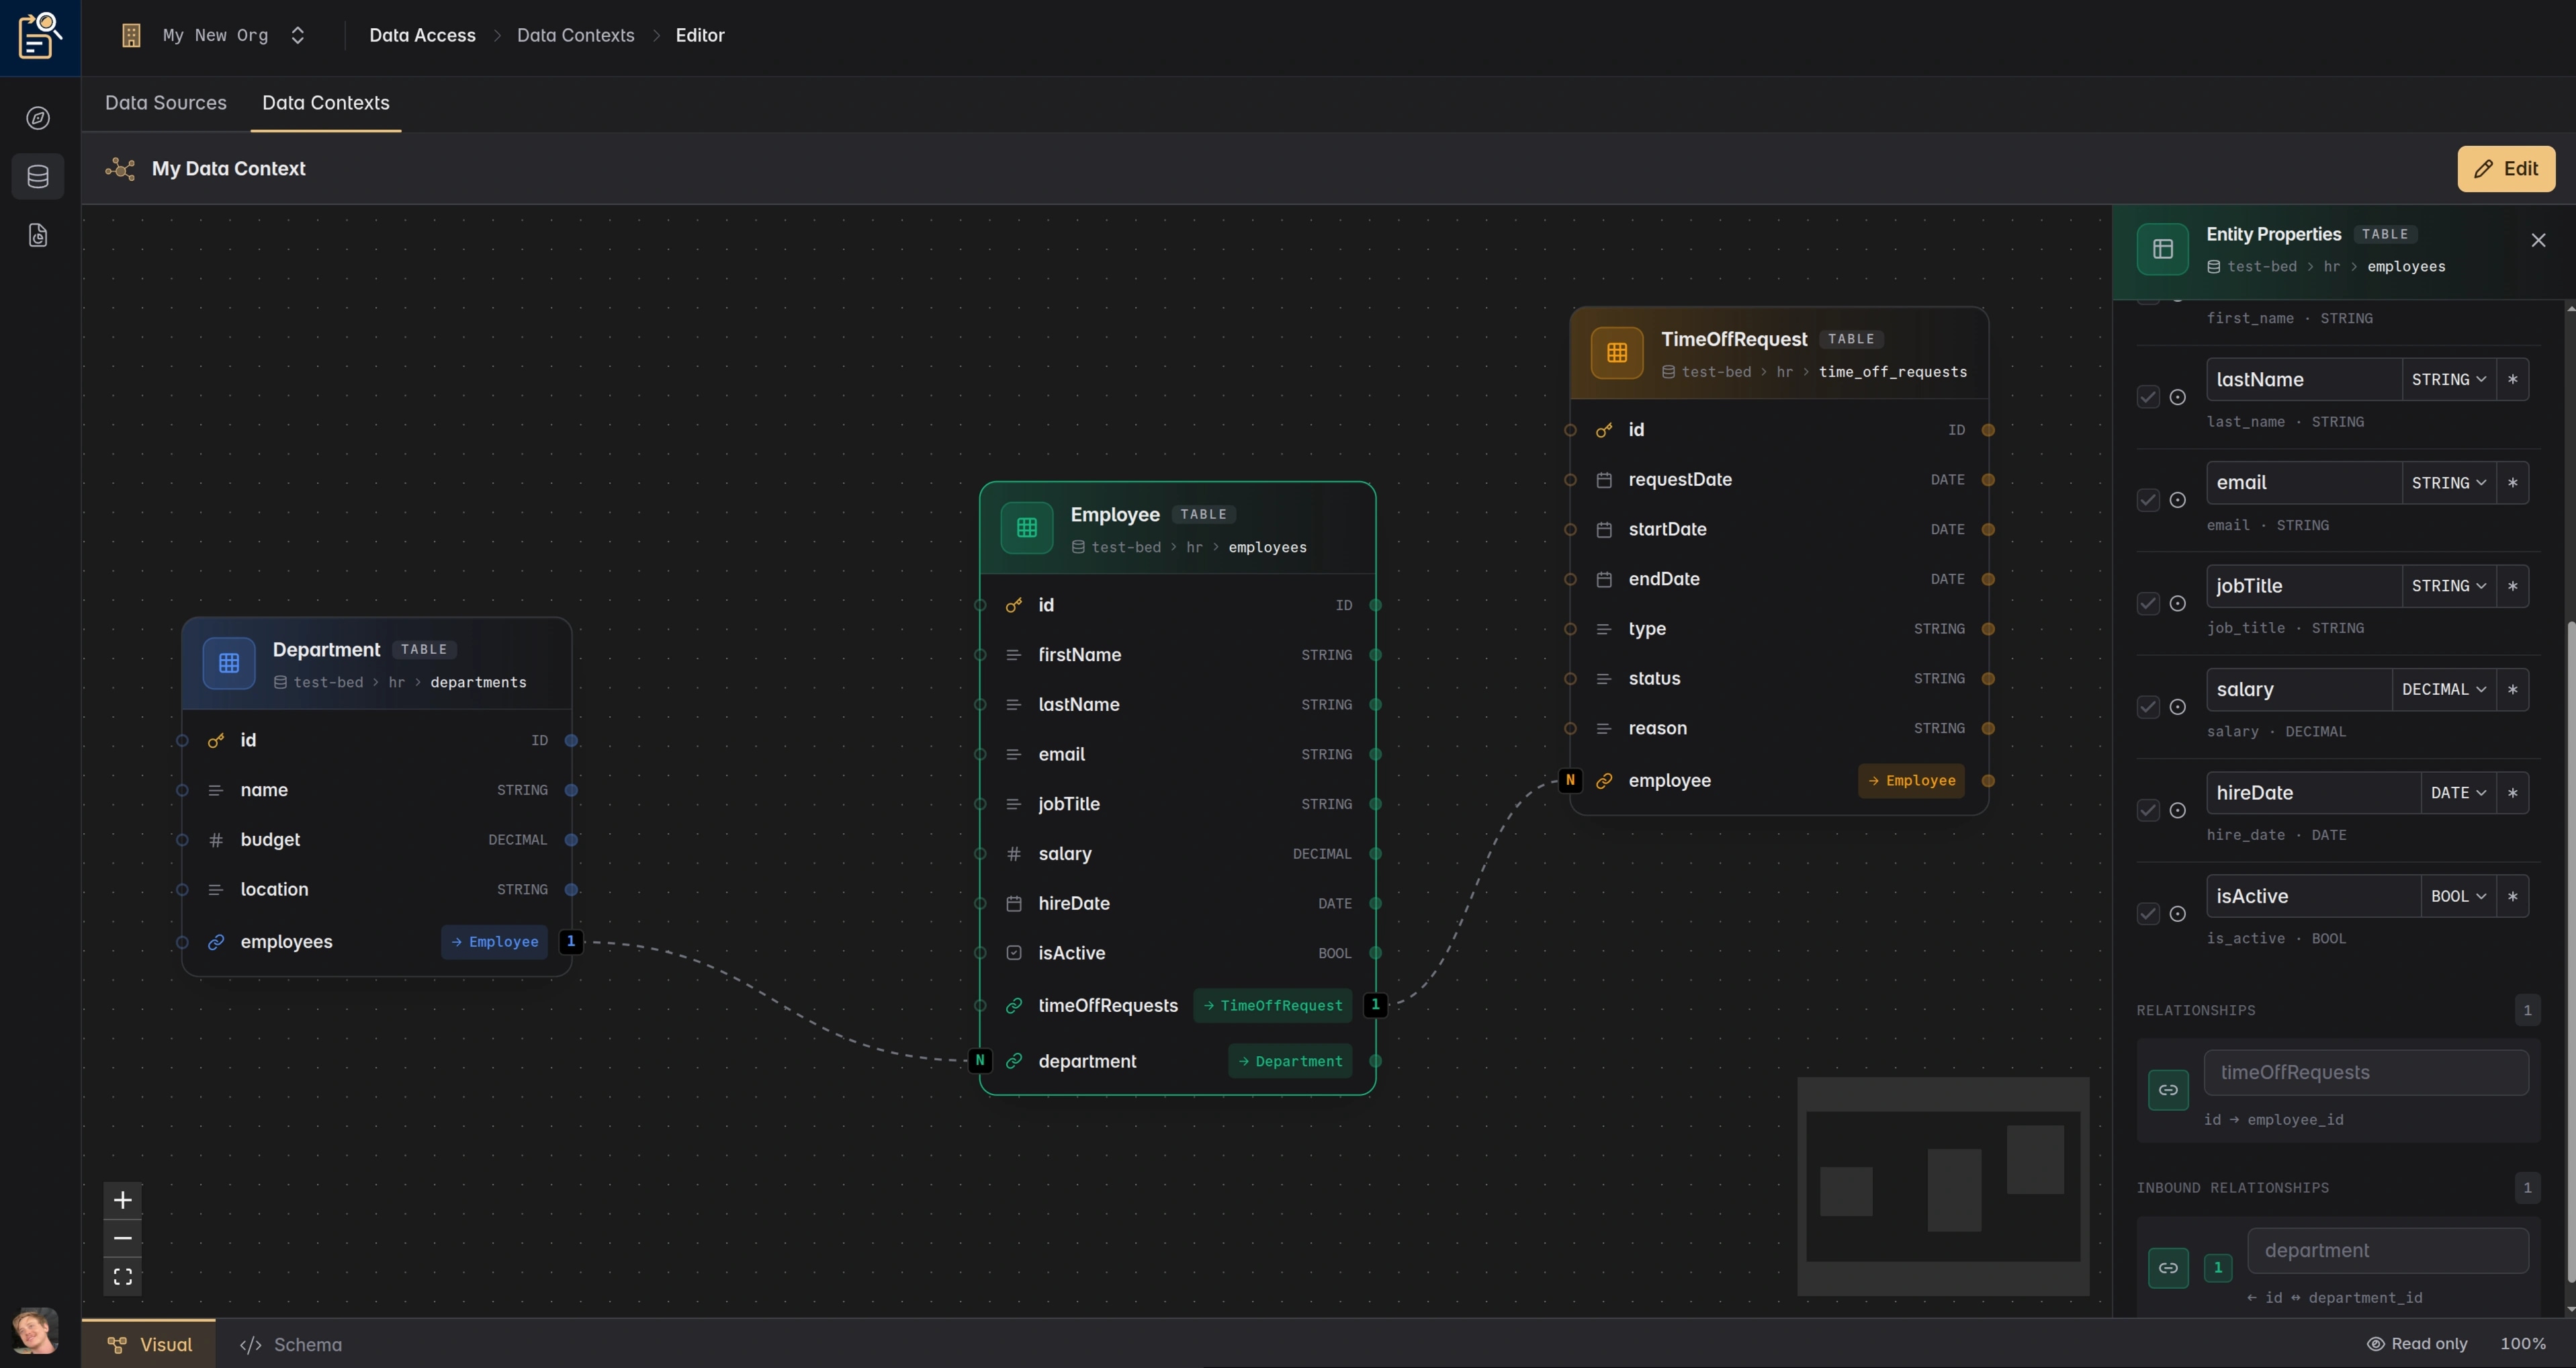Click the TimeOffRequest link on timeOffRequests row

[x=1273, y=1006]
